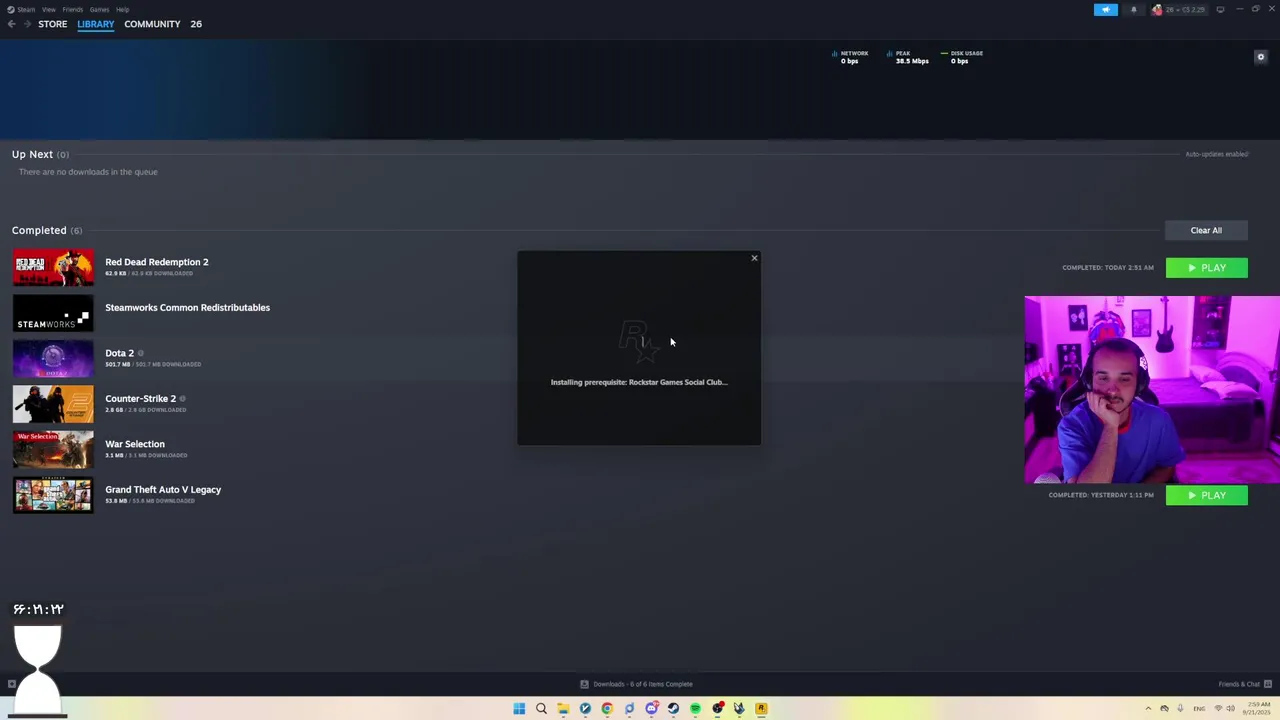Switch to the STORE tab

(x=53, y=24)
